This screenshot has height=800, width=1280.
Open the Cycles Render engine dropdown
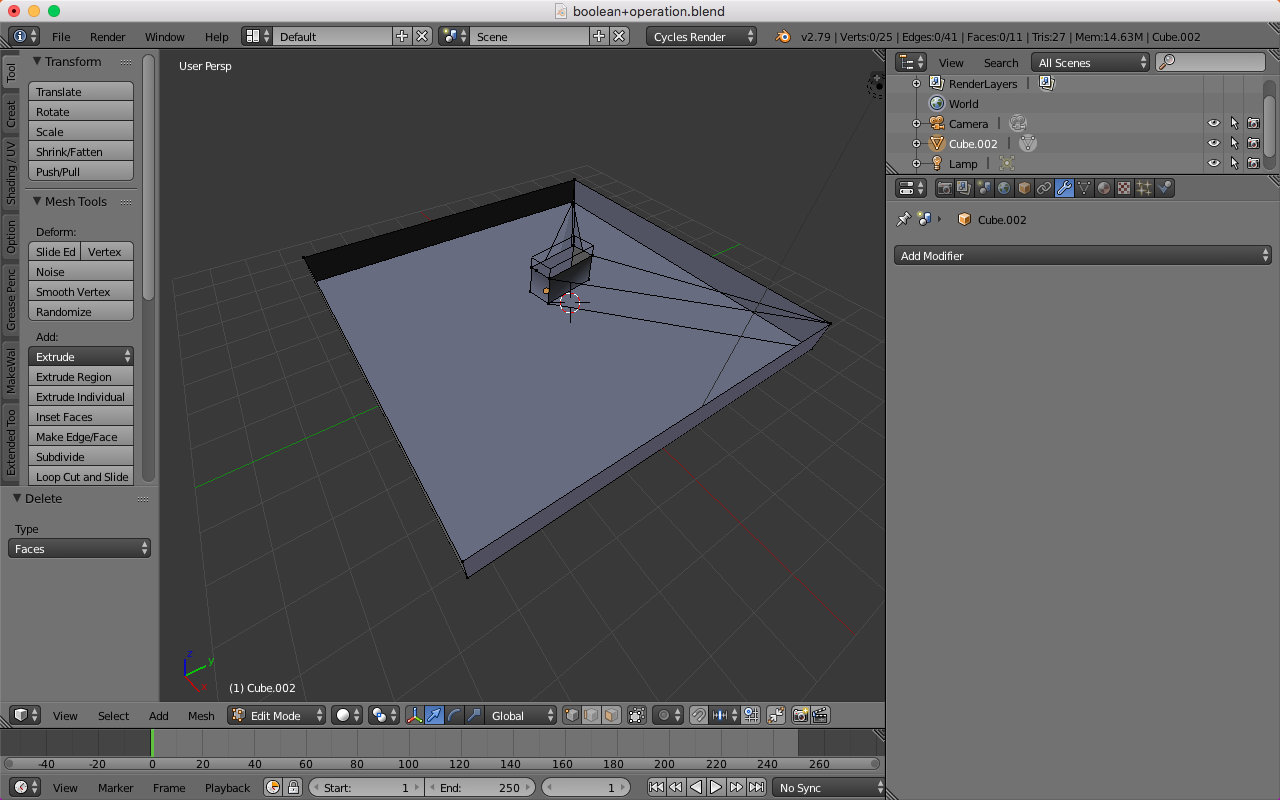[702, 36]
